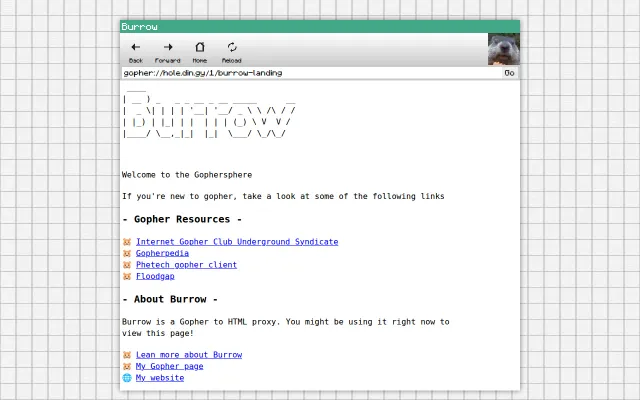Follow the My website link
The width and height of the screenshot is (640, 400).
[160, 378]
